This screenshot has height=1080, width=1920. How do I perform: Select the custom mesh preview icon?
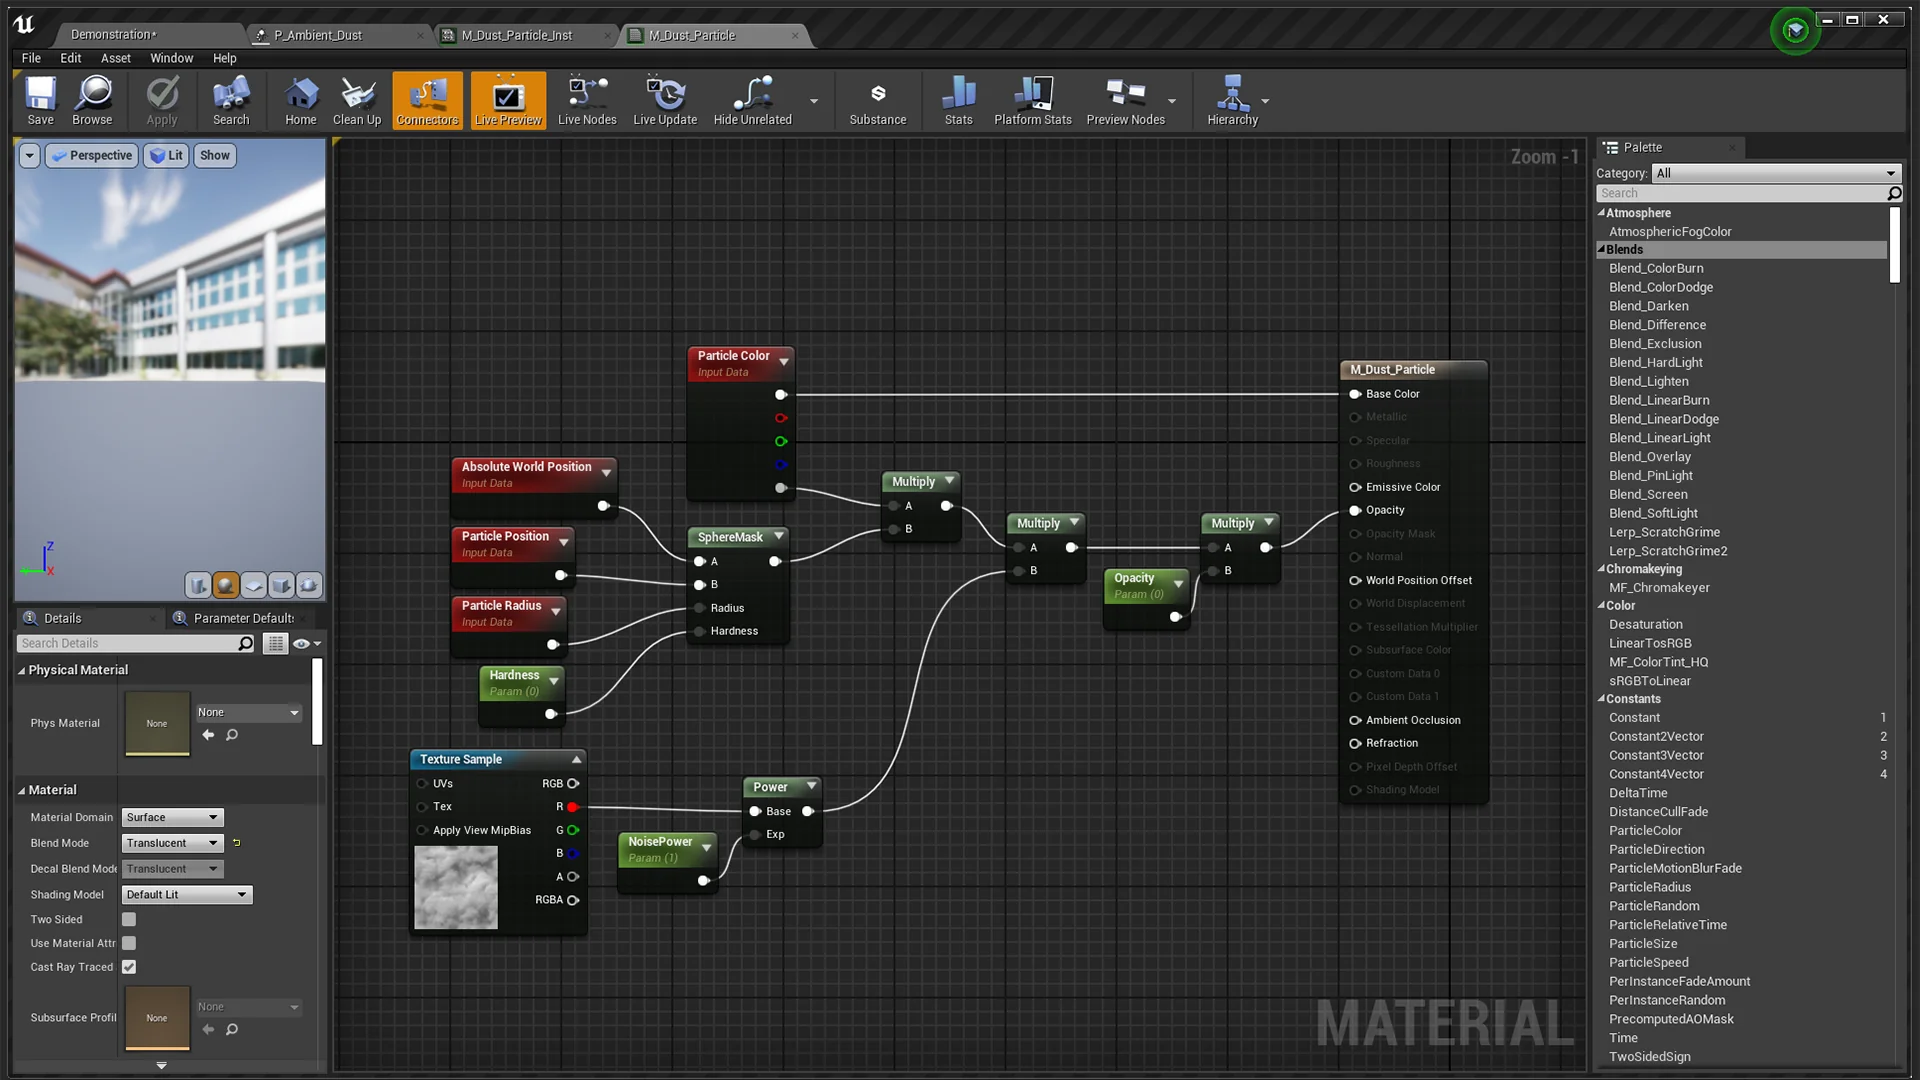pyautogui.click(x=309, y=585)
